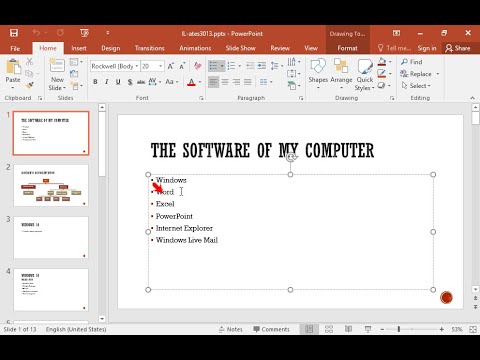Click the Format Painter brush icon

coord(30,86)
